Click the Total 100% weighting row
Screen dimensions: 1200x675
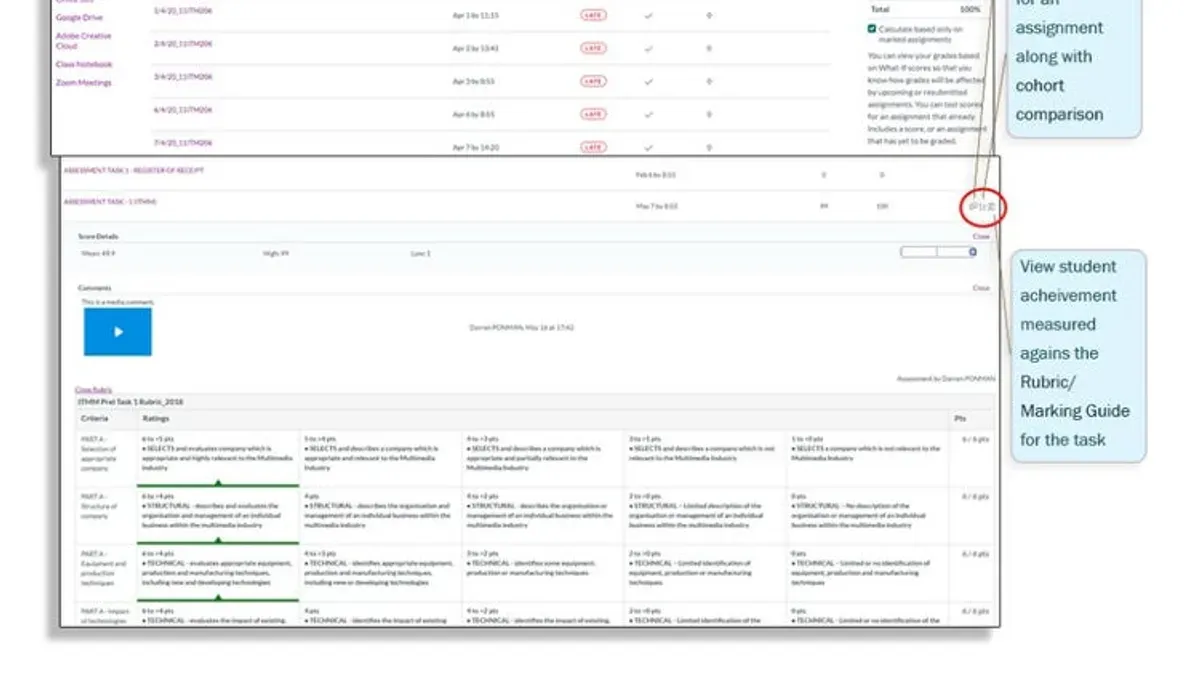(925, 9)
